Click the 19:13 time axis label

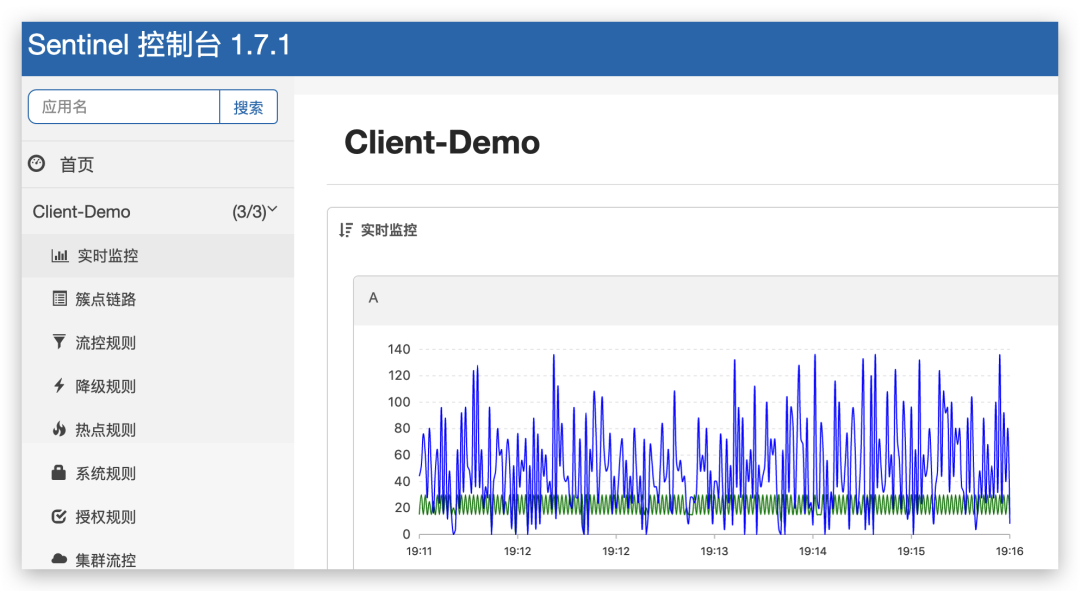(714, 551)
